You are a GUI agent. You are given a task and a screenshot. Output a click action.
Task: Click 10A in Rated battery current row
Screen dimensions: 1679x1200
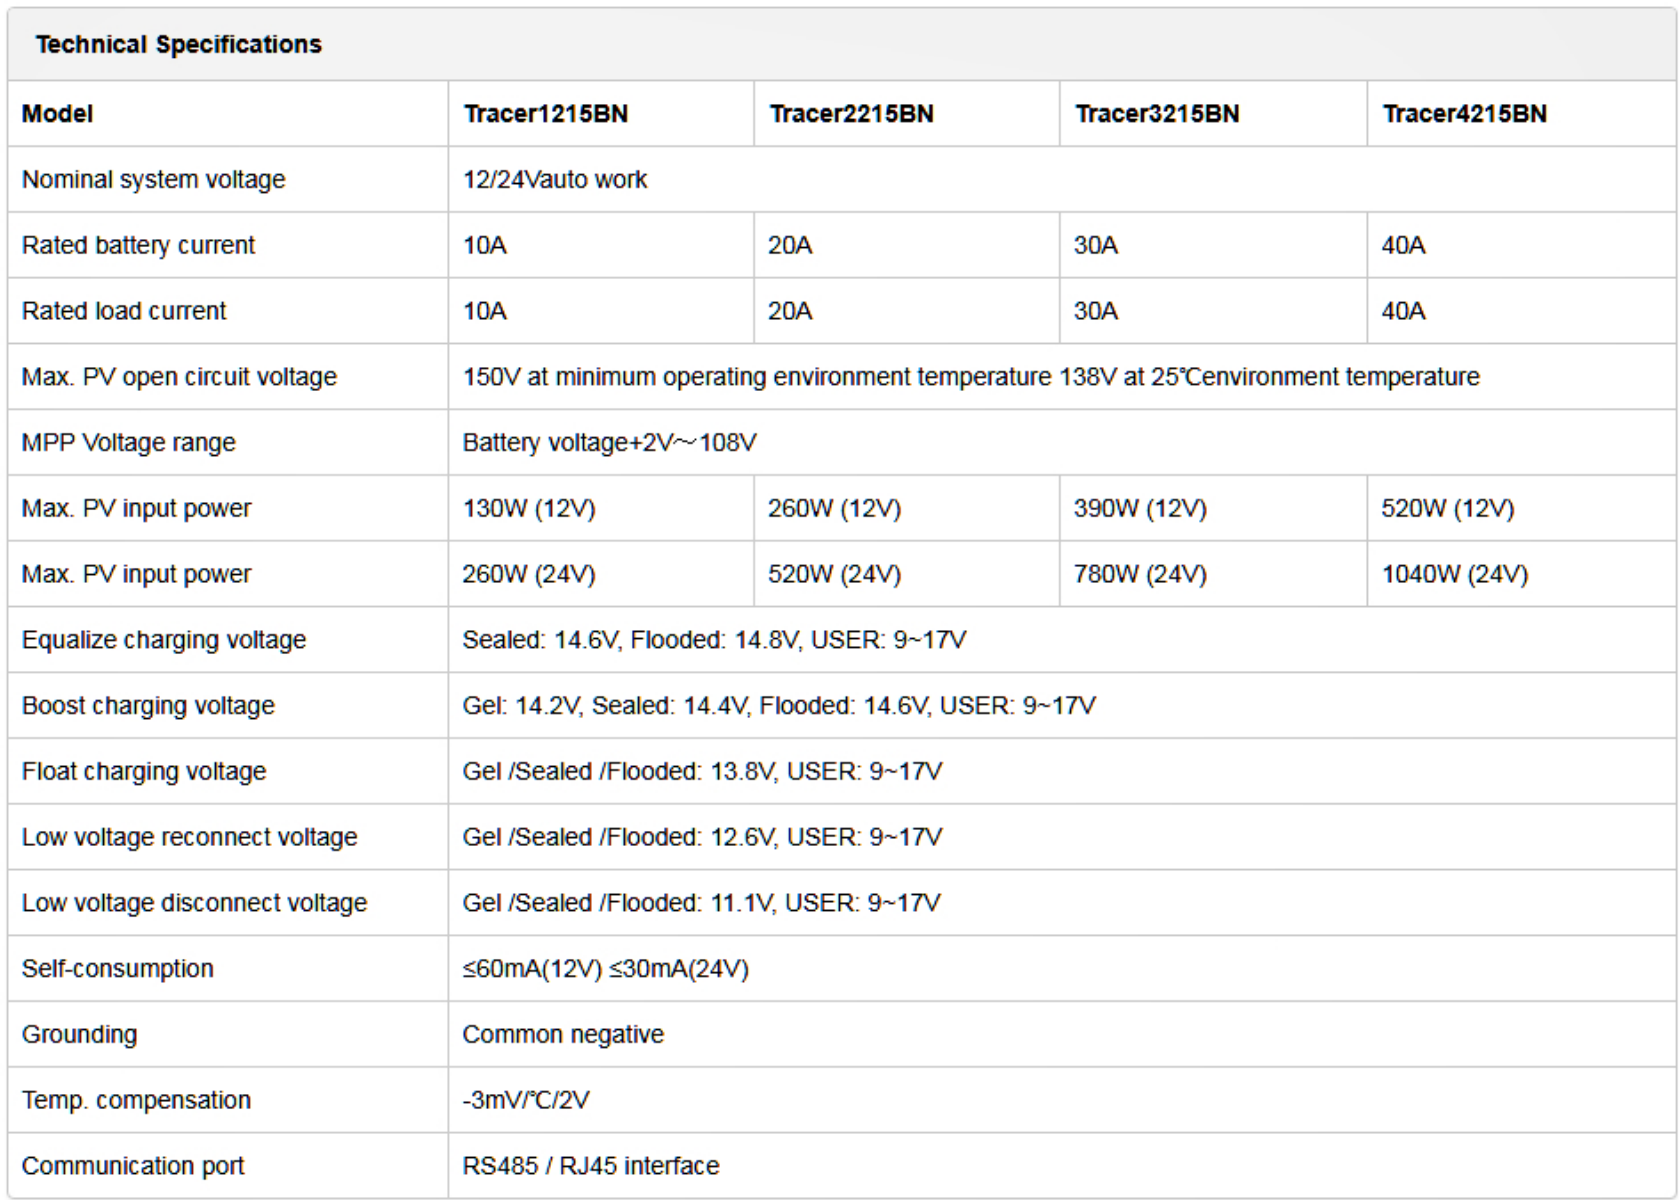pos(485,246)
